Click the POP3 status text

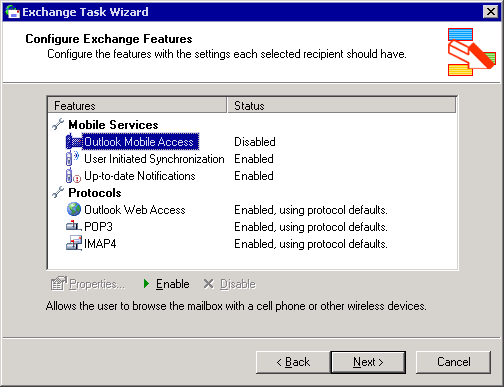click(311, 227)
